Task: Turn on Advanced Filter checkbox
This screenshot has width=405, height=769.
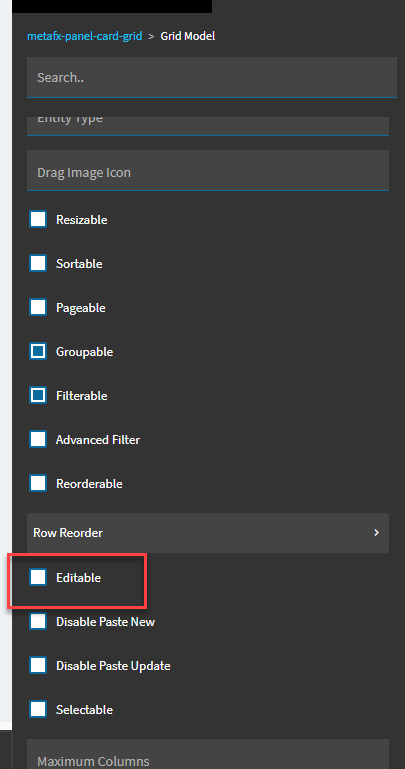Action: tap(38, 439)
